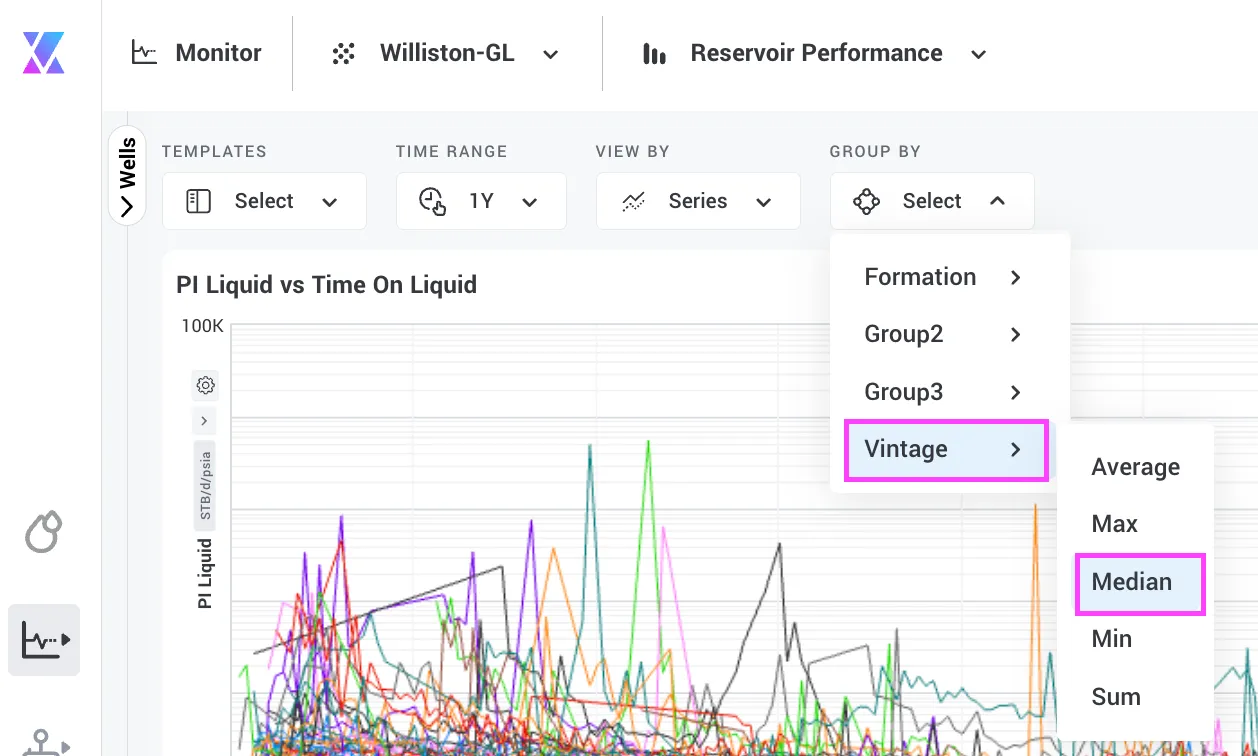This screenshot has height=756, width=1258.
Task: Click the app logo in the sidebar
Action: pos(44,53)
